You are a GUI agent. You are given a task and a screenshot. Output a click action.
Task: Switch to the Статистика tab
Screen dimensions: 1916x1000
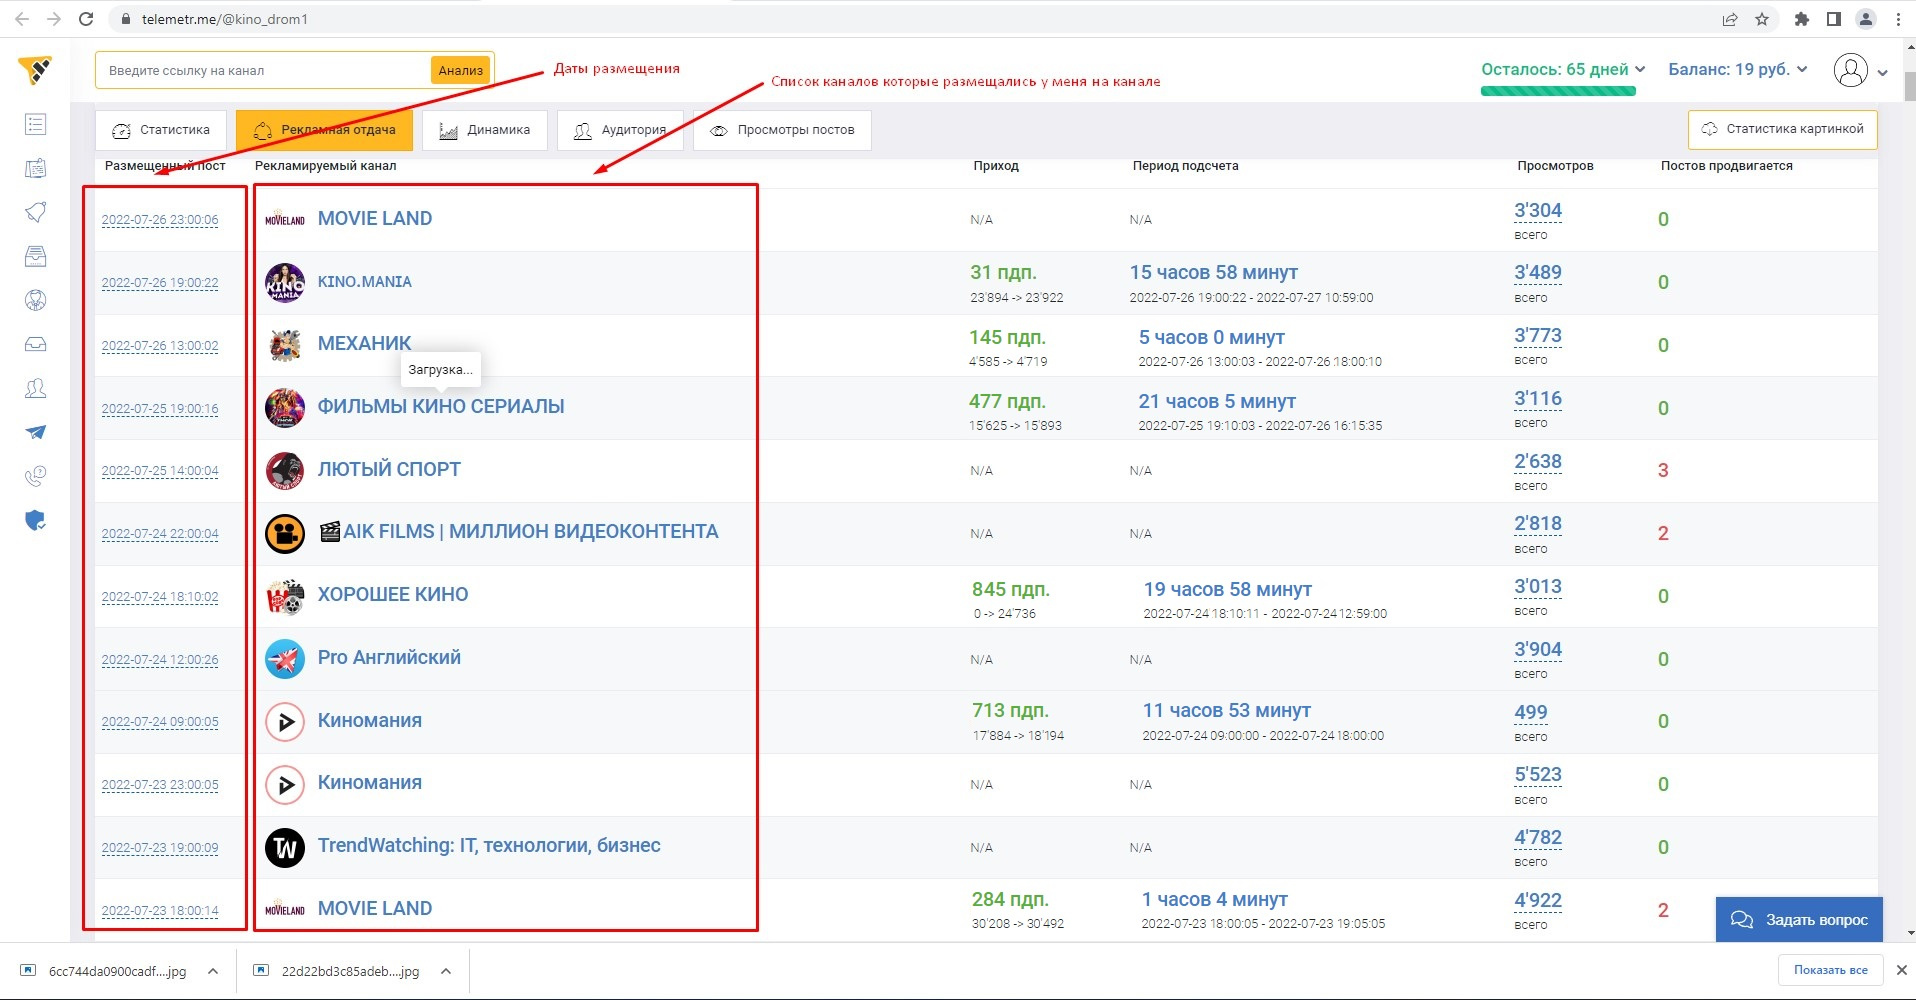tap(161, 130)
